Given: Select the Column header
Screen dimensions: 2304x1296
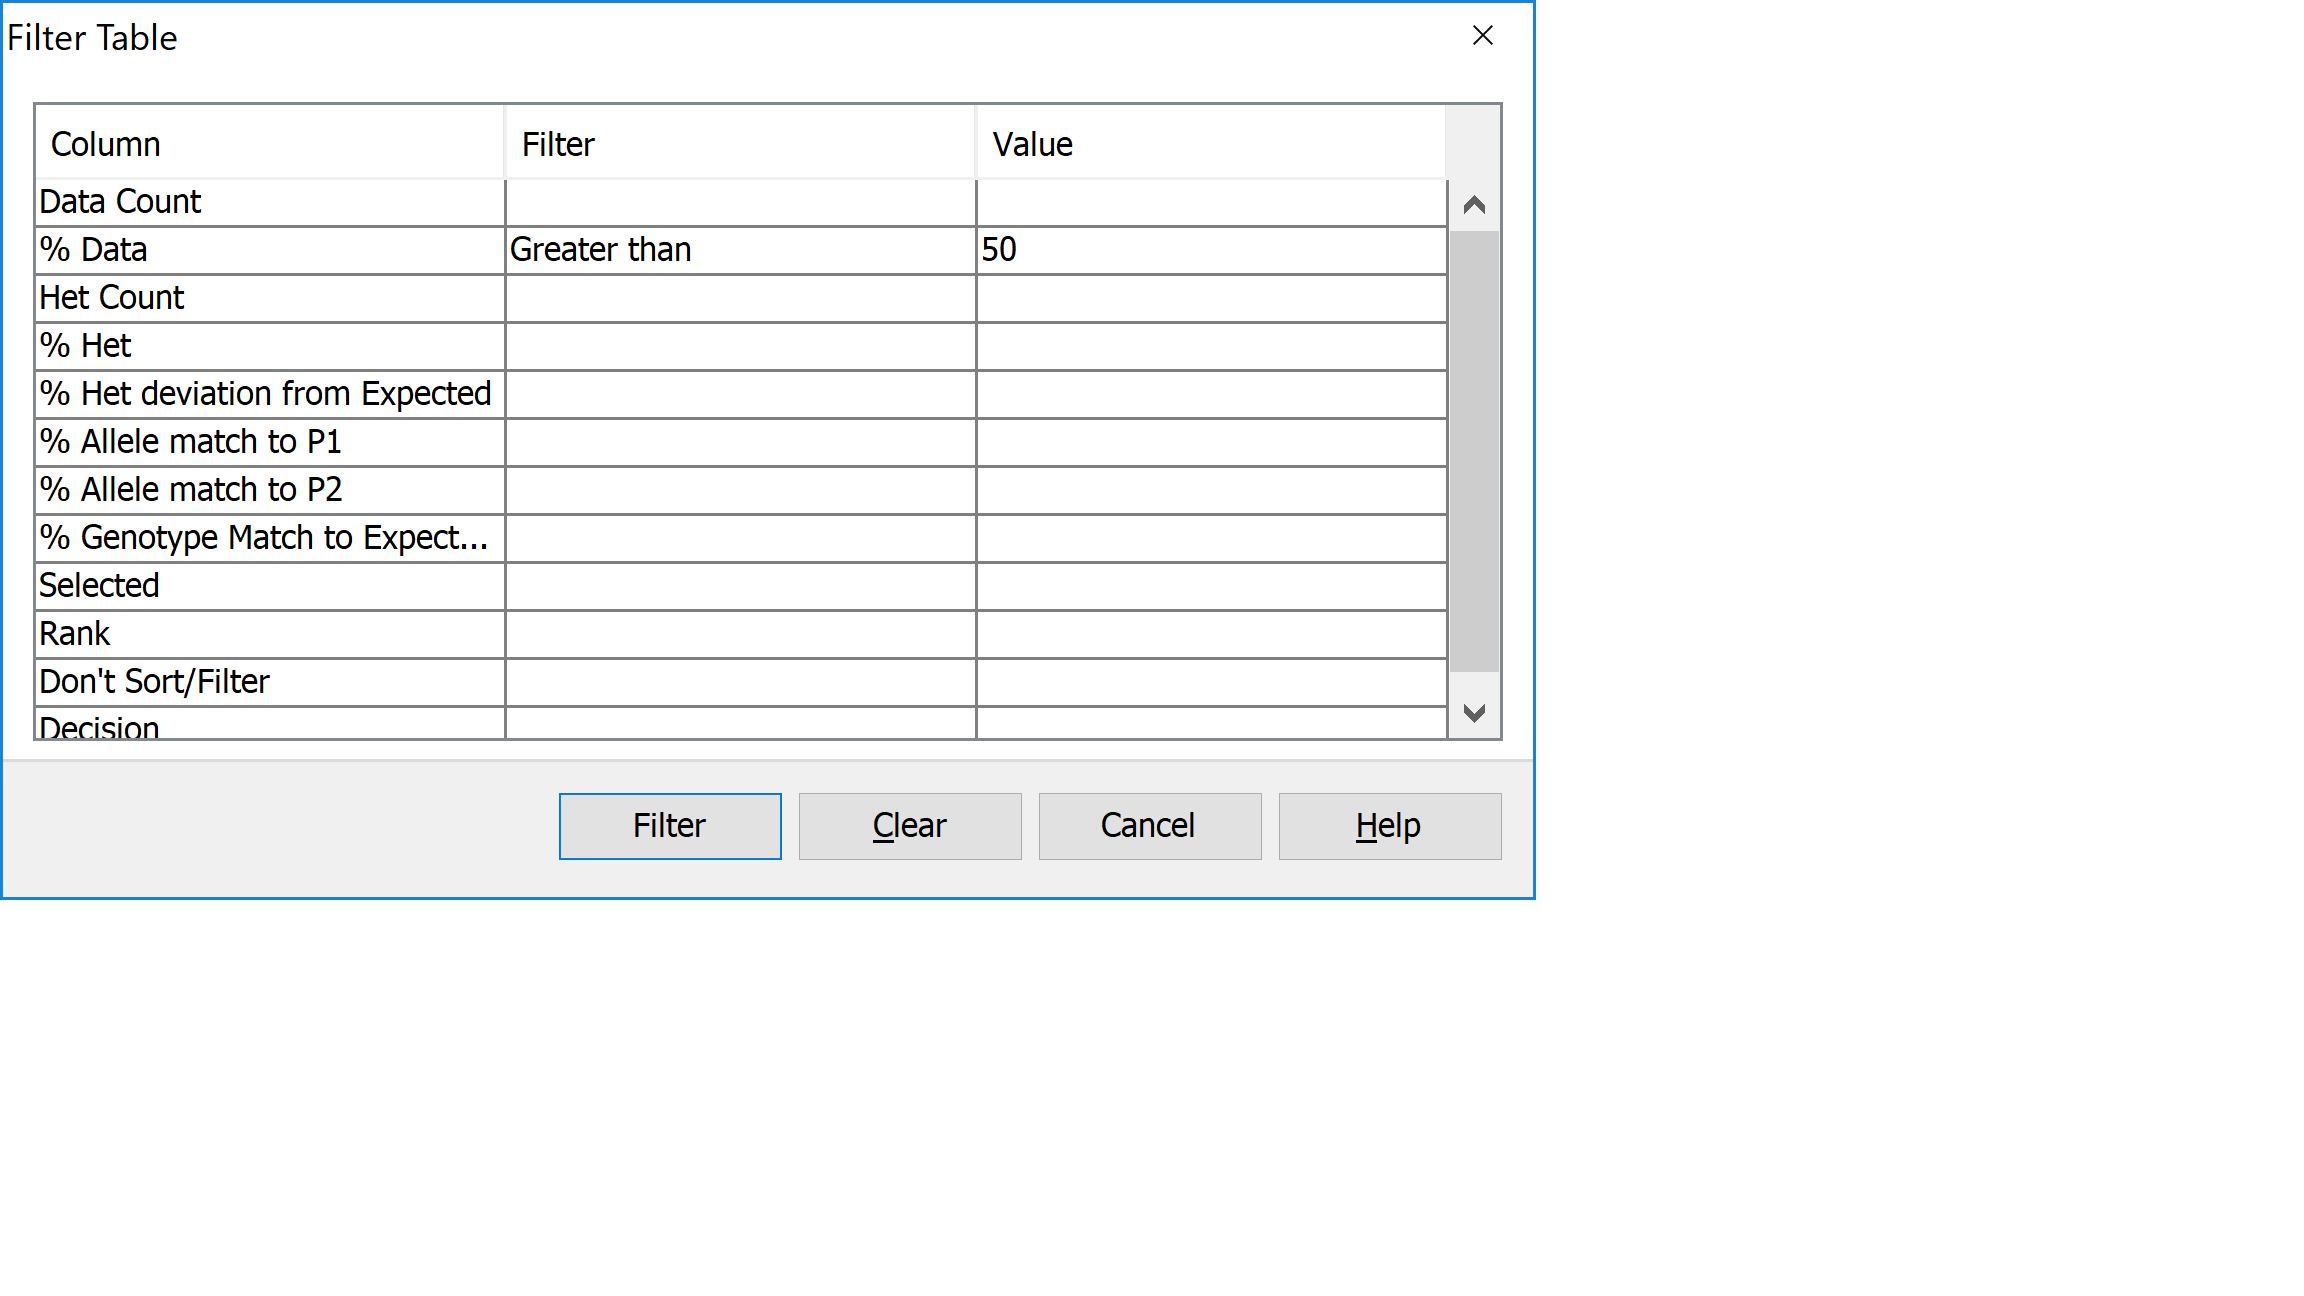Looking at the screenshot, I should [x=270, y=143].
